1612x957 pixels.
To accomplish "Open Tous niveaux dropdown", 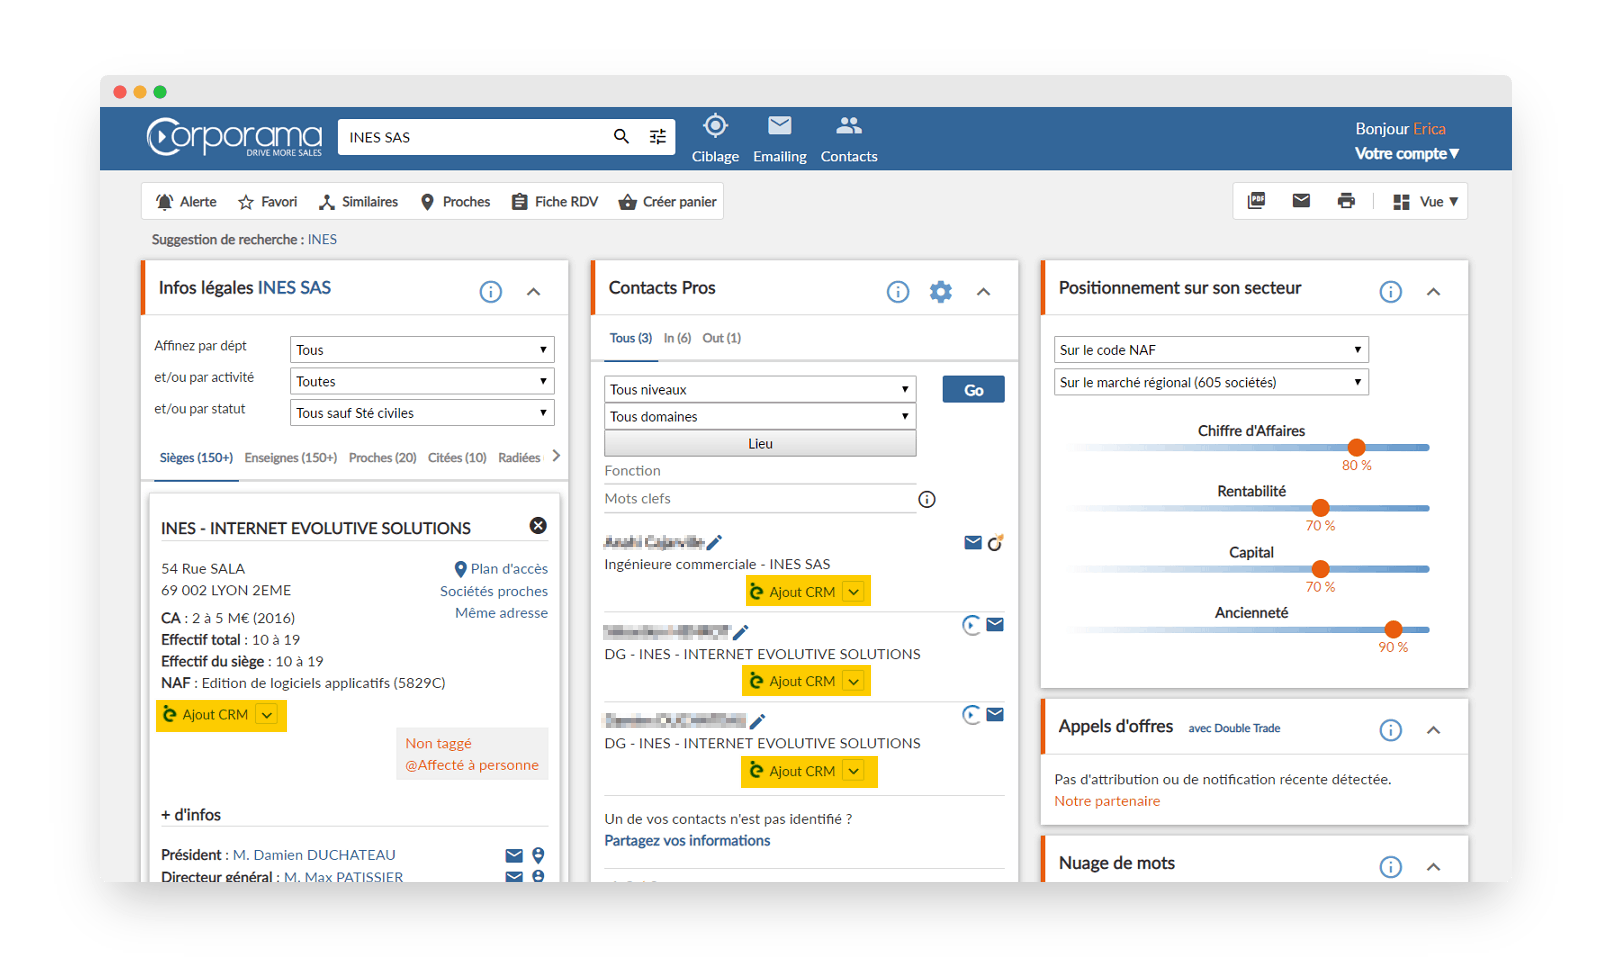I will [760, 389].
